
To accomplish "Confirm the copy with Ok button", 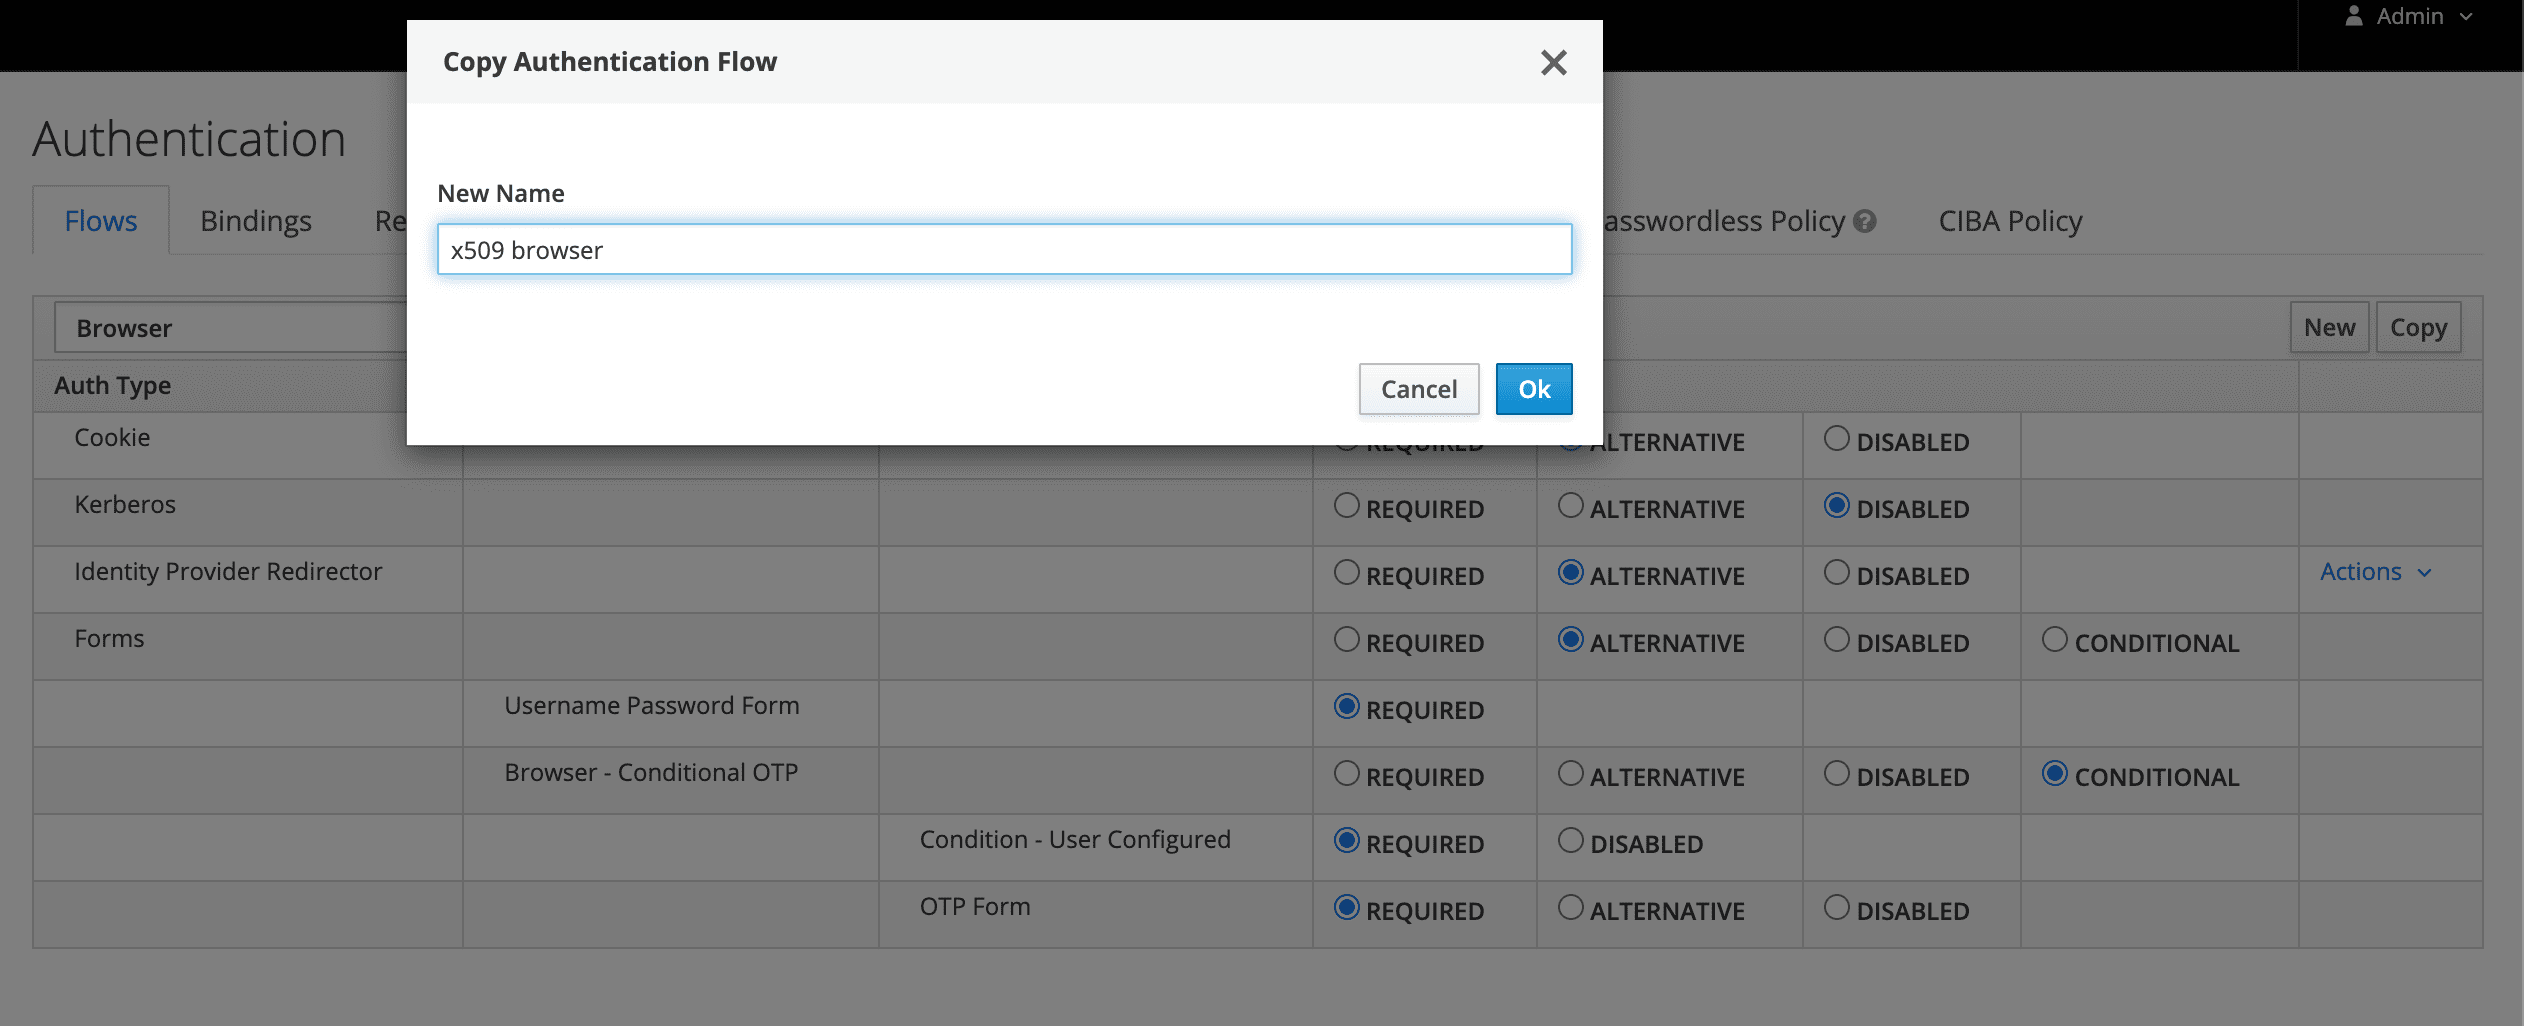I will click(x=1533, y=389).
